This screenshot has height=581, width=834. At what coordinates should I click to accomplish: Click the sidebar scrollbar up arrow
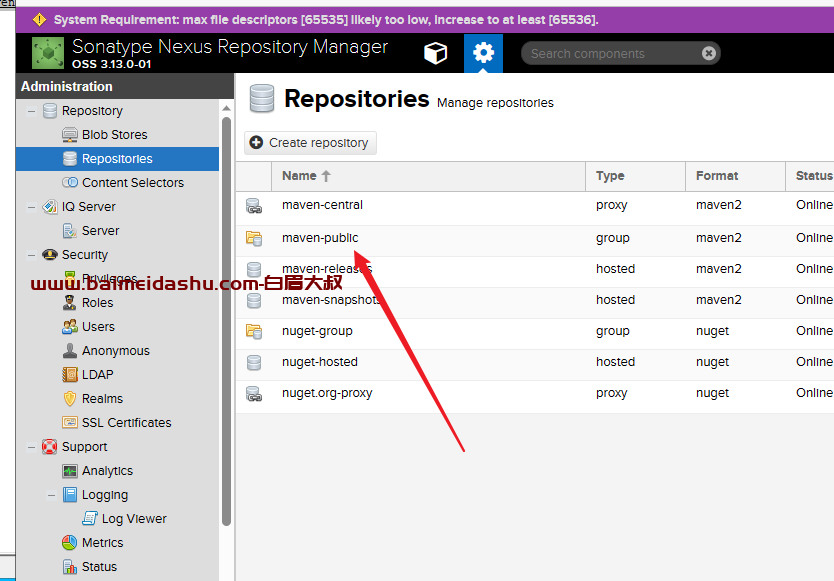point(226,108)
